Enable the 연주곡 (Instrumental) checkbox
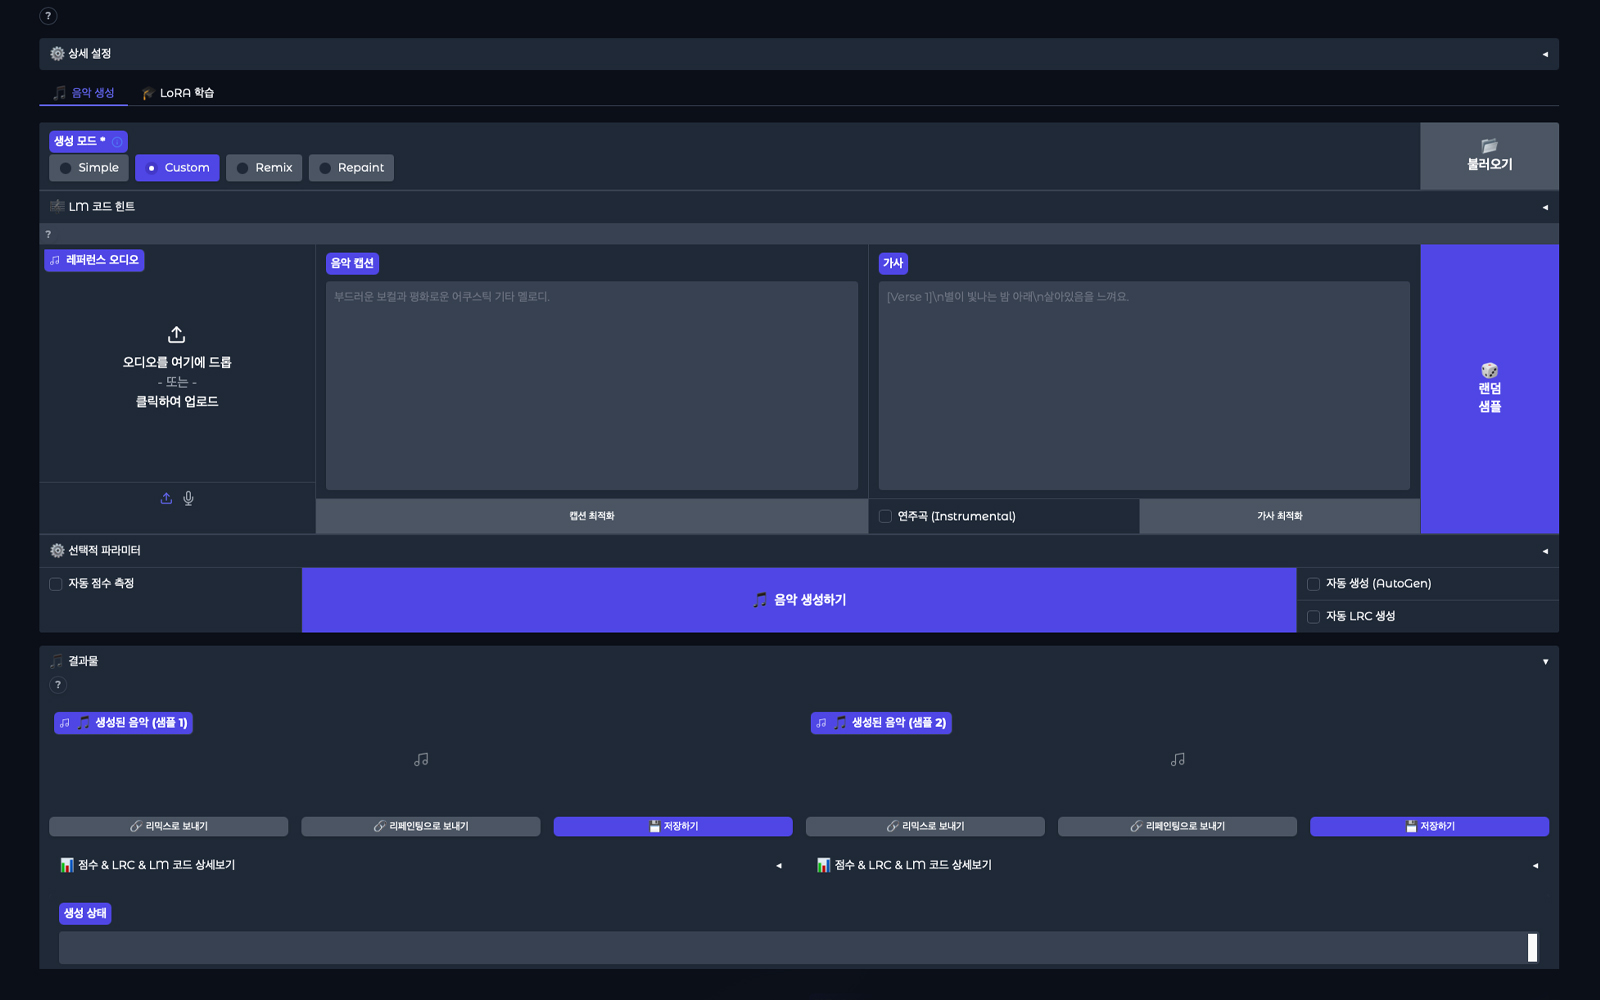 click(x=885, y=516)
